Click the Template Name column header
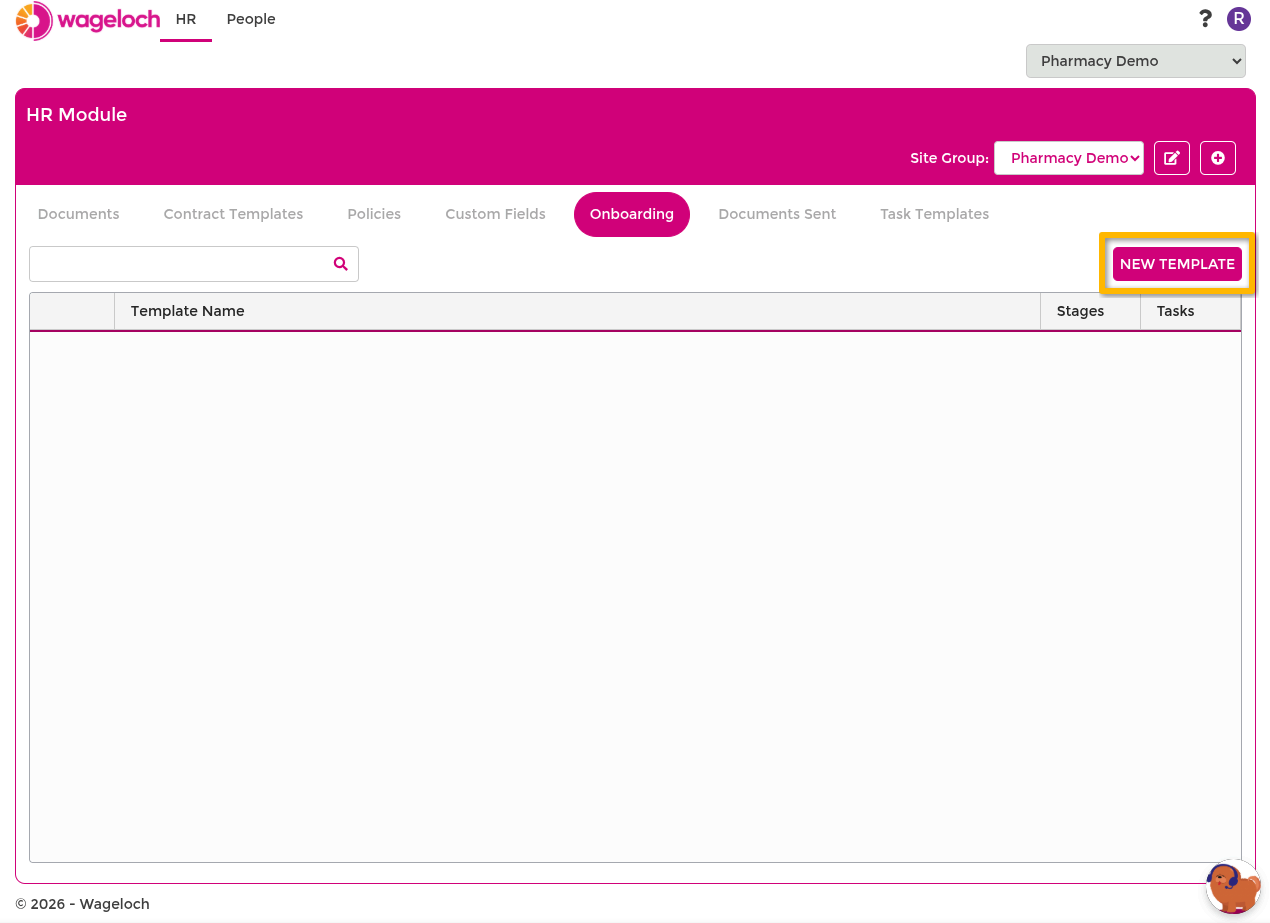 pyautogui.click(x=578, y=311)
